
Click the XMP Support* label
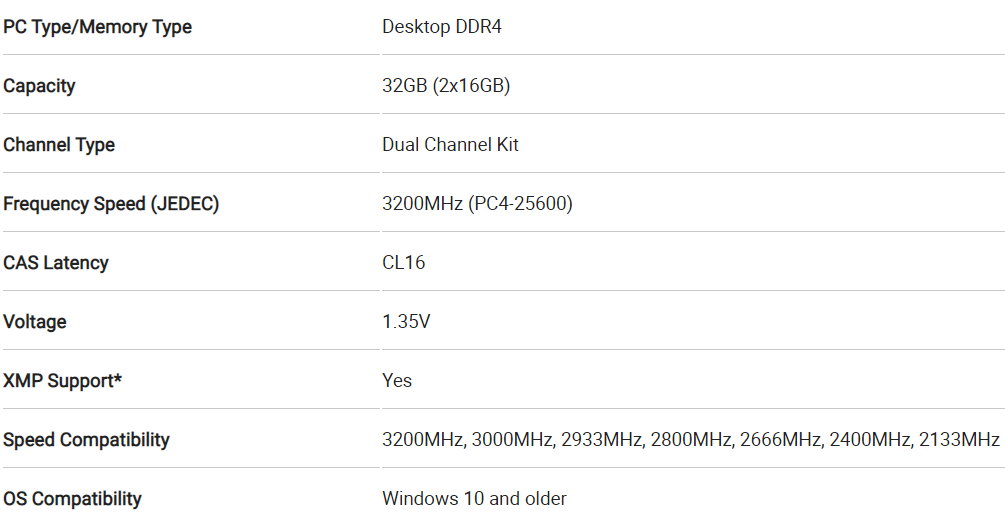[62, 381]
